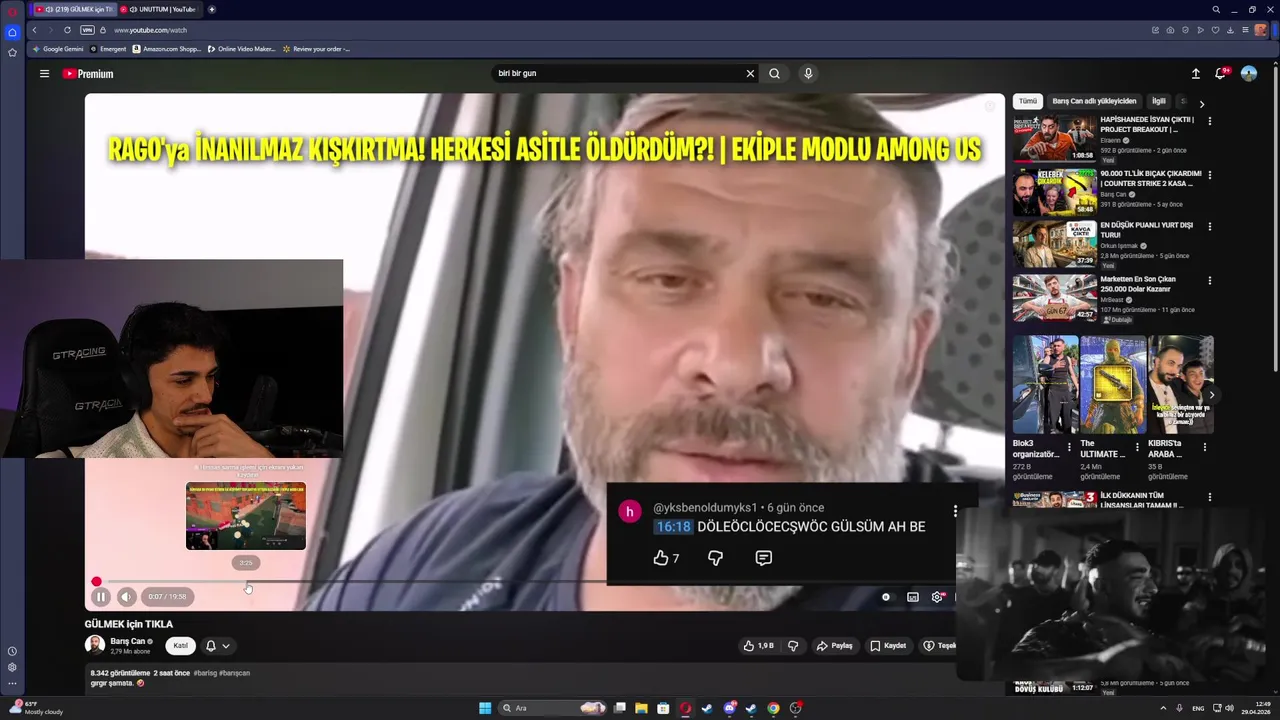This screenshot has height=720, width=1280.
Task: Select the Barış Can adlı yükleyiciden chip
Action: pos(1094,101)
